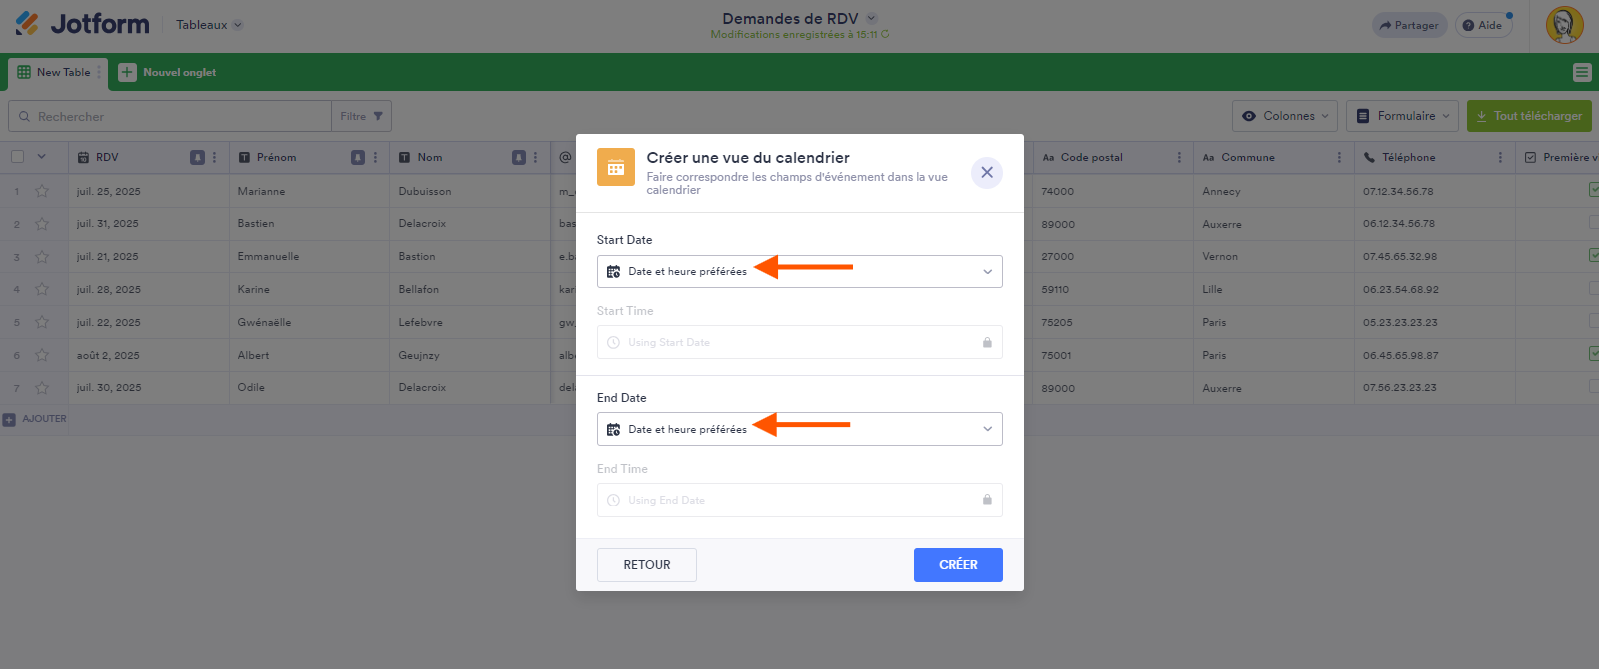Viewport: 1599px width, 669px height.
Task: Expand the Start Date dropdown
Action: (799, 271)
